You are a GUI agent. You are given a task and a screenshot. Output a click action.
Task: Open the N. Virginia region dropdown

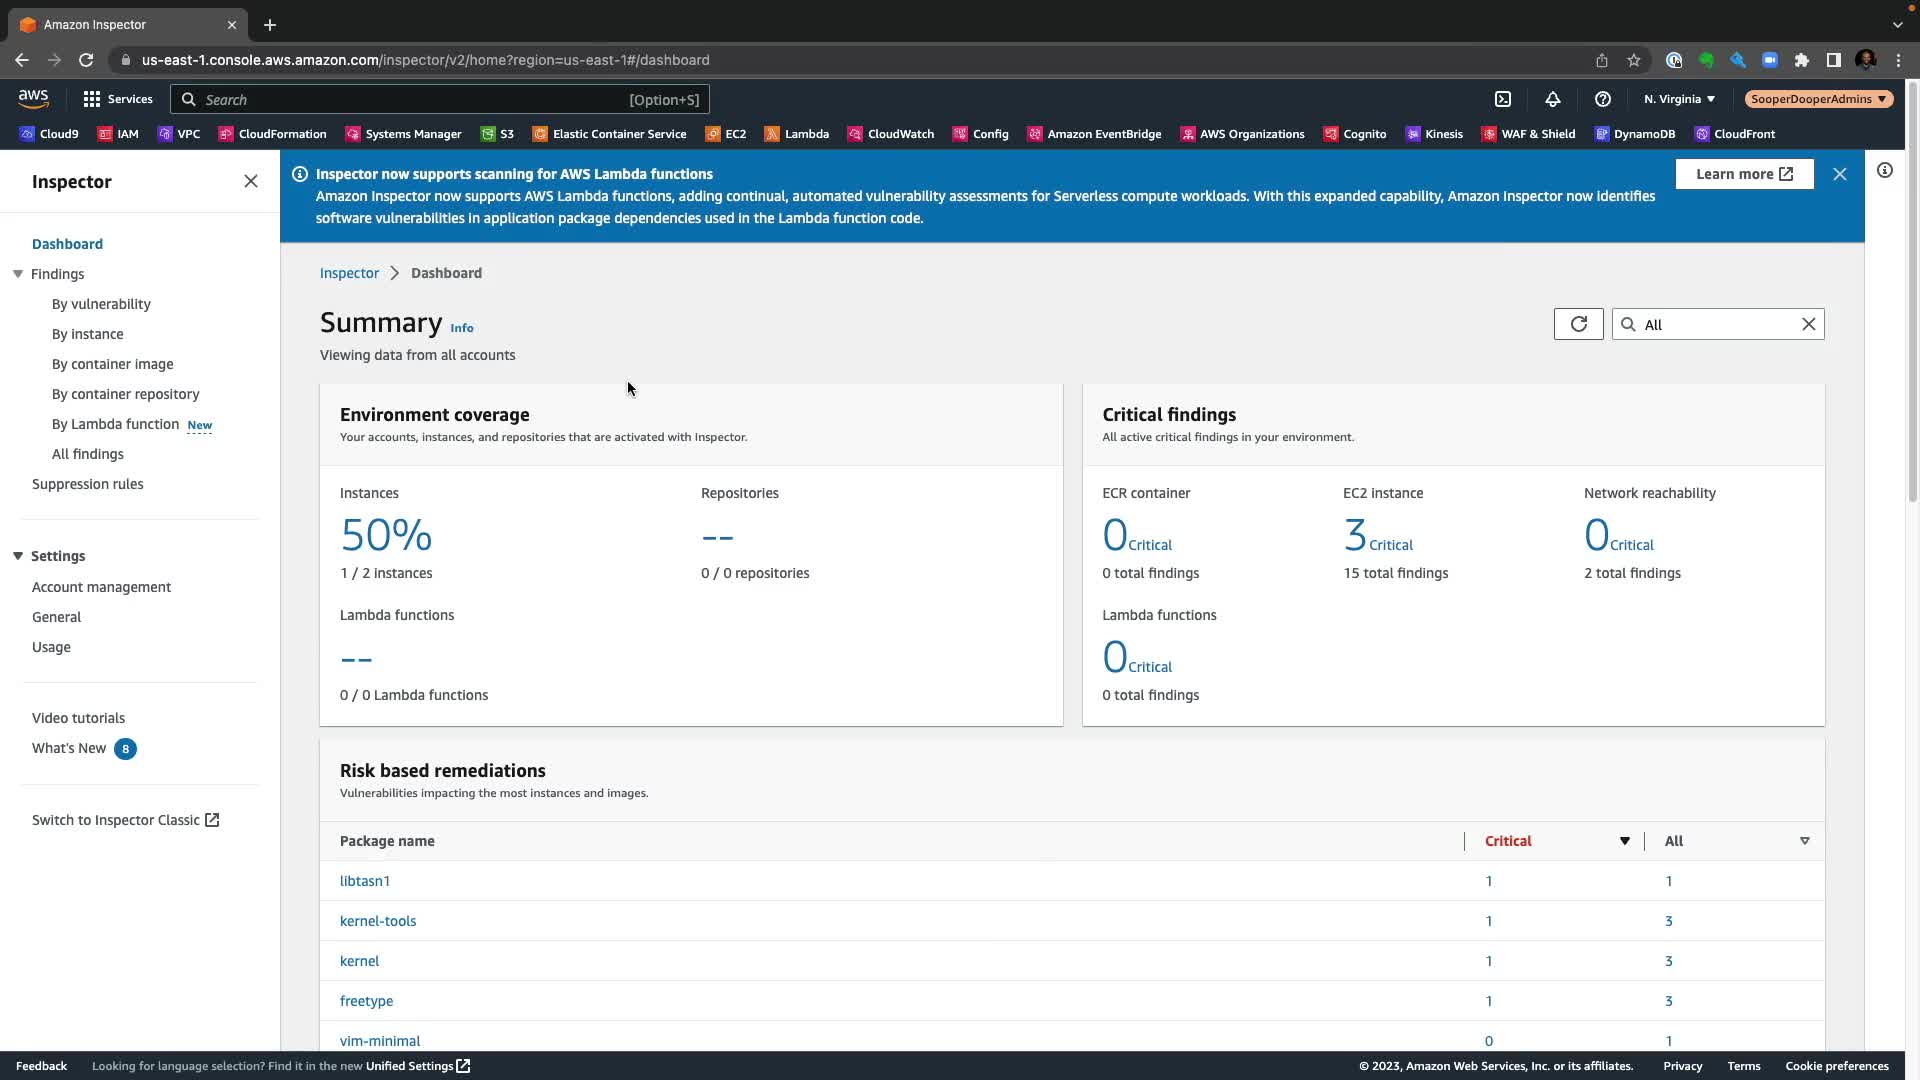tap(1679, 99)
